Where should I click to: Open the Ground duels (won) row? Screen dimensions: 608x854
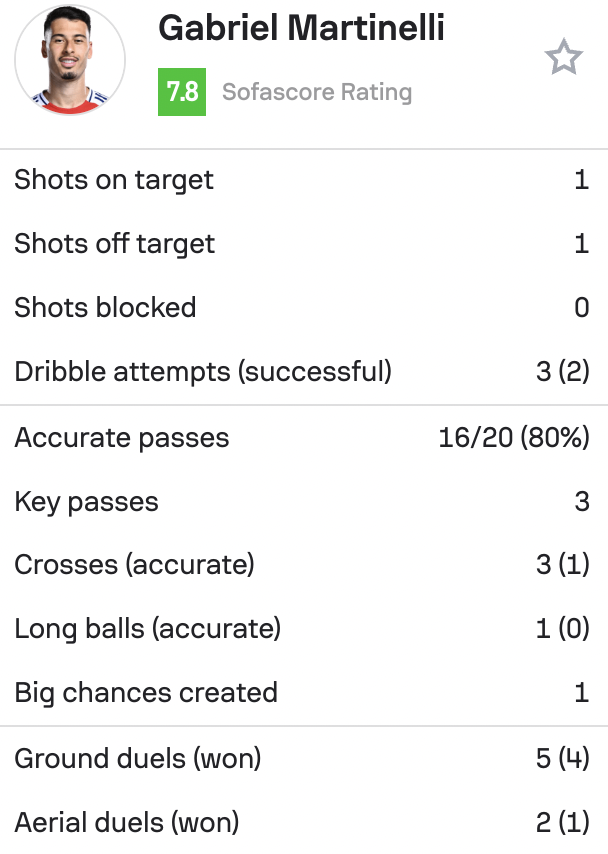coord(304,758)
